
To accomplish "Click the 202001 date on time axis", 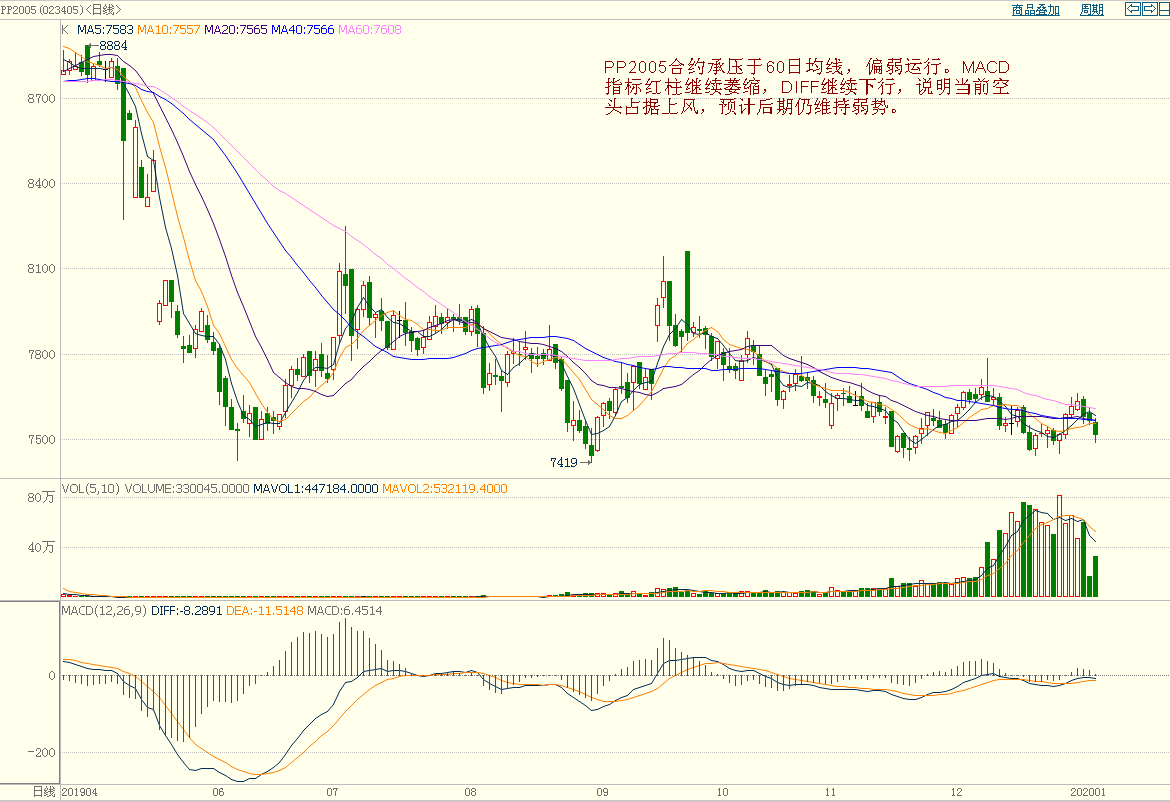I will pyautogui.click(x=1086, y=792).
